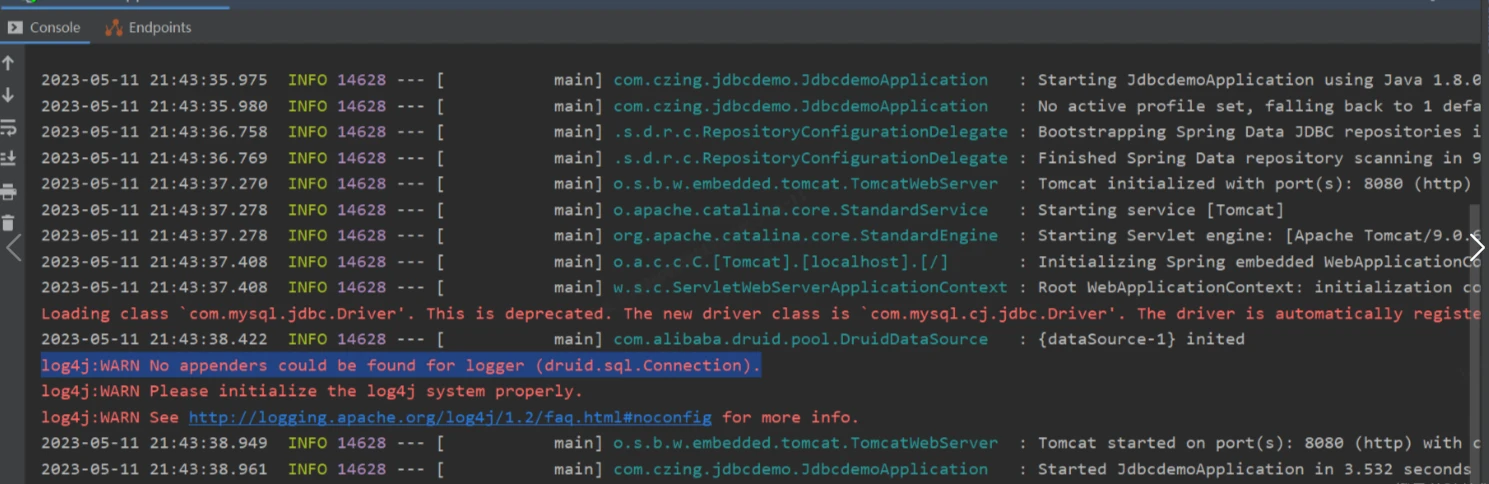Open the log4j FAQ noconfig link

pos(450,417)
